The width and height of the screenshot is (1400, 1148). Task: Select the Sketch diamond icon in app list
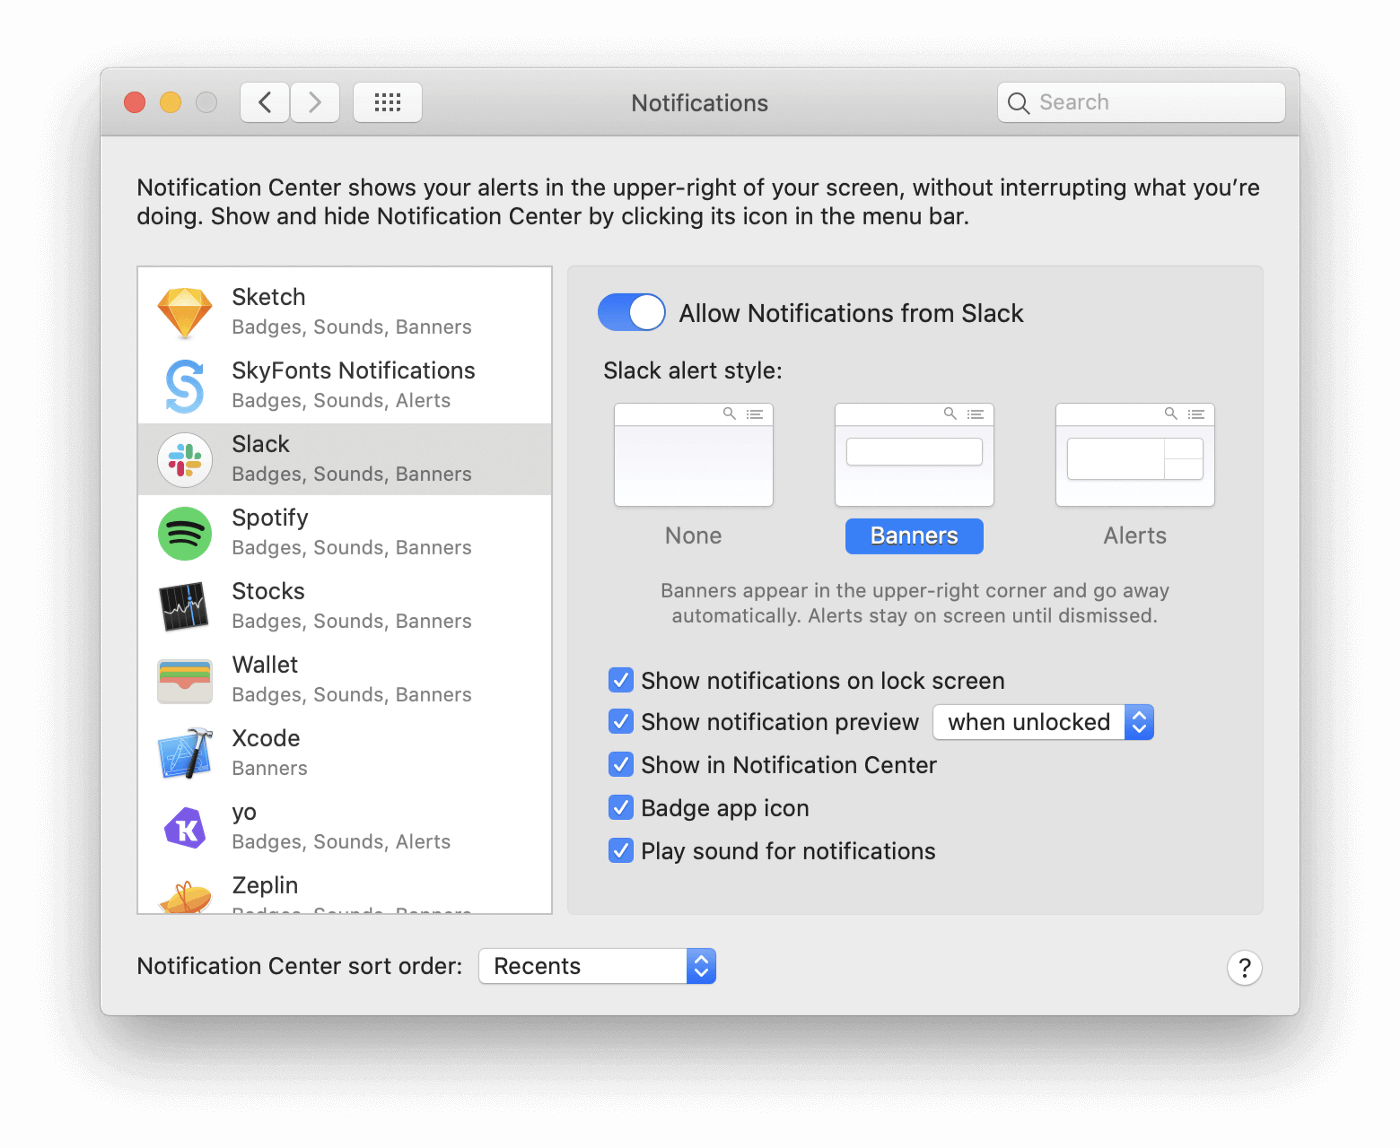click(x=185, y=312)
